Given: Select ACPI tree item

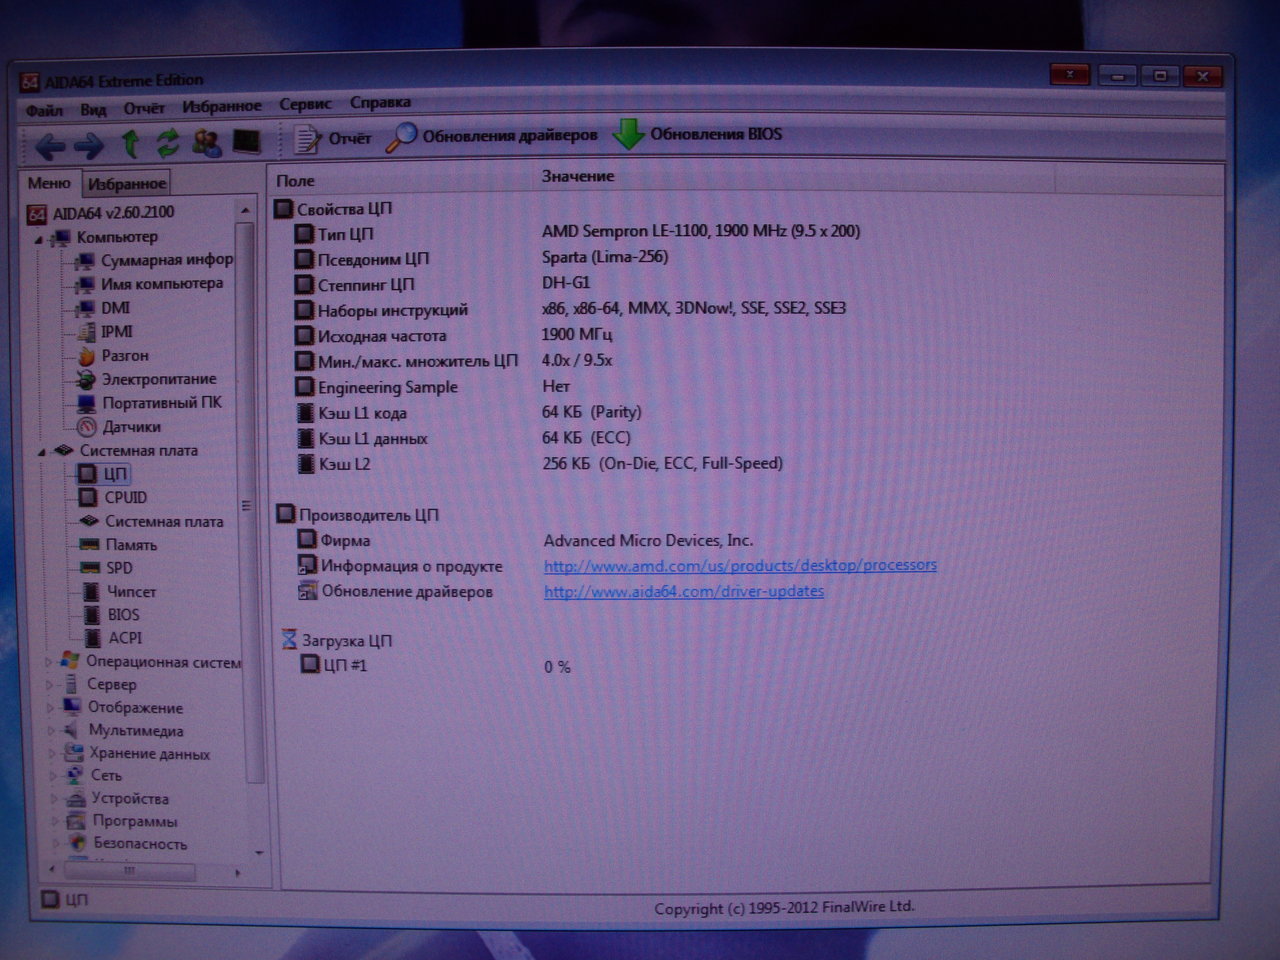Looking at the screenshot, I should pos(113,638).
